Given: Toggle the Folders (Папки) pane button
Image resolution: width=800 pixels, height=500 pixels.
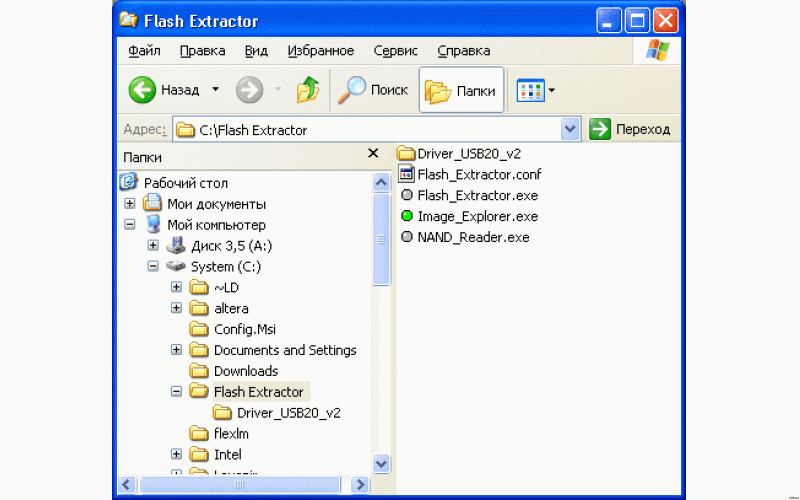Looking at the screenshot, I should pos(461,90).
